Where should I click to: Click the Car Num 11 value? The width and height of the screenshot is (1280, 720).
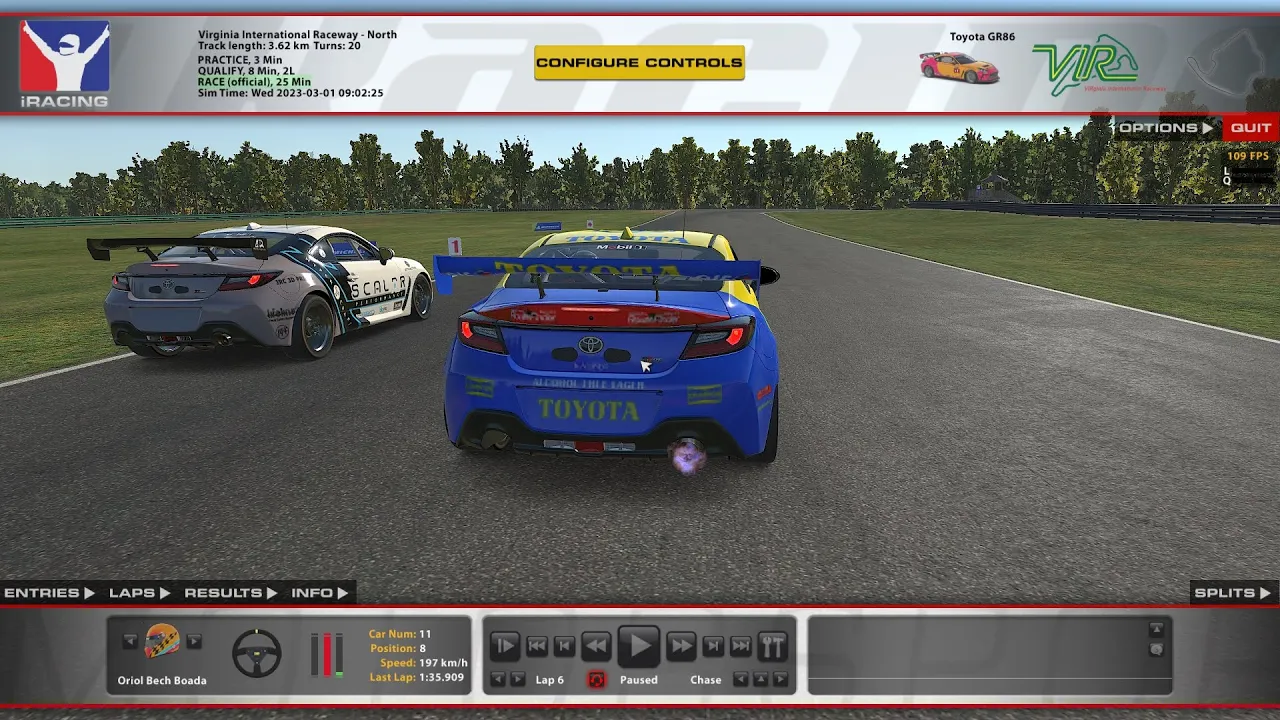tap(425, 634)
